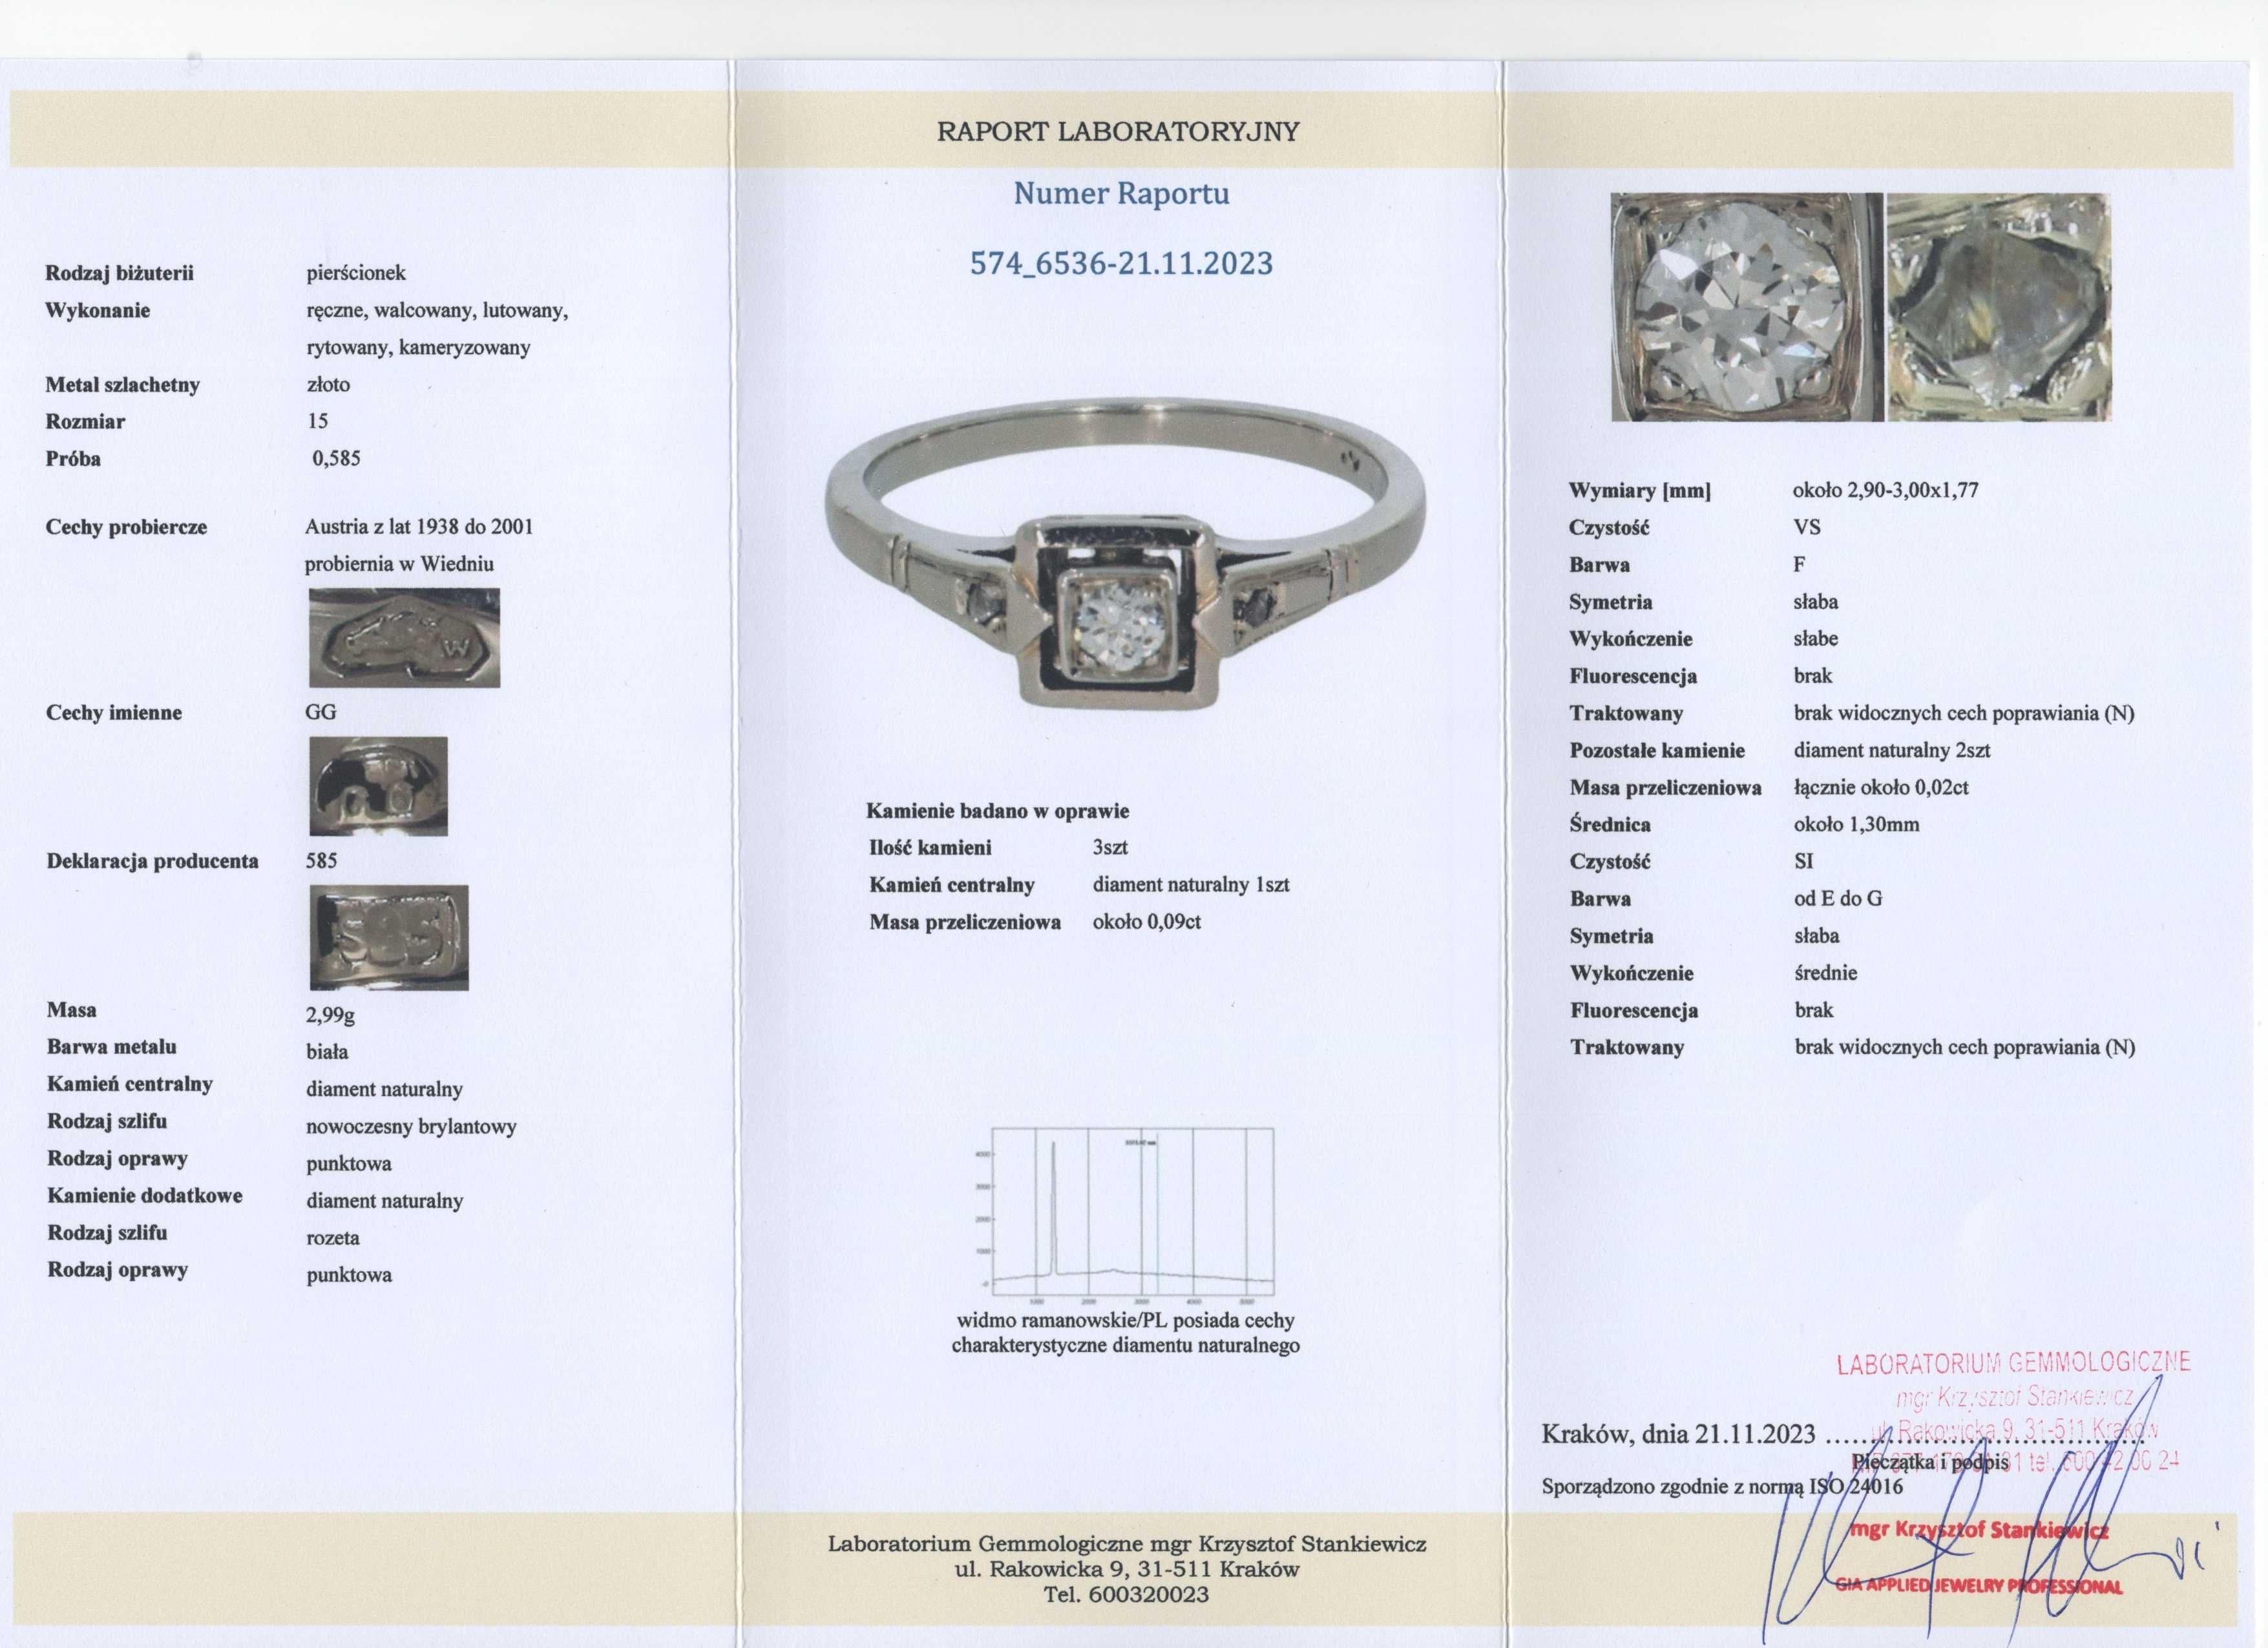Click the label Pozostałe kamienie
Screen dimensions: 2268x1648
pos(1657,750)
